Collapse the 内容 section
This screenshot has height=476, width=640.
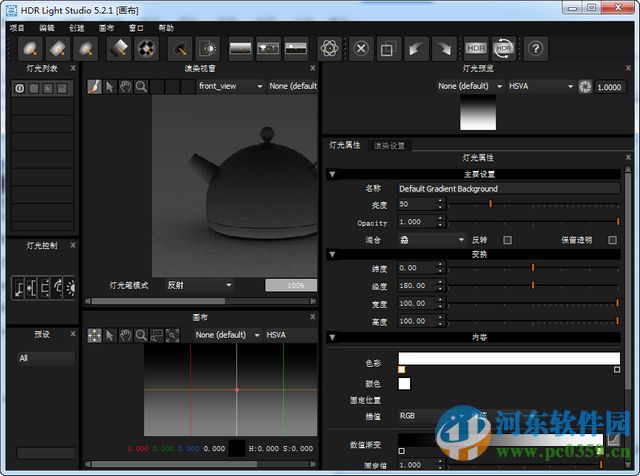[332, 338]
